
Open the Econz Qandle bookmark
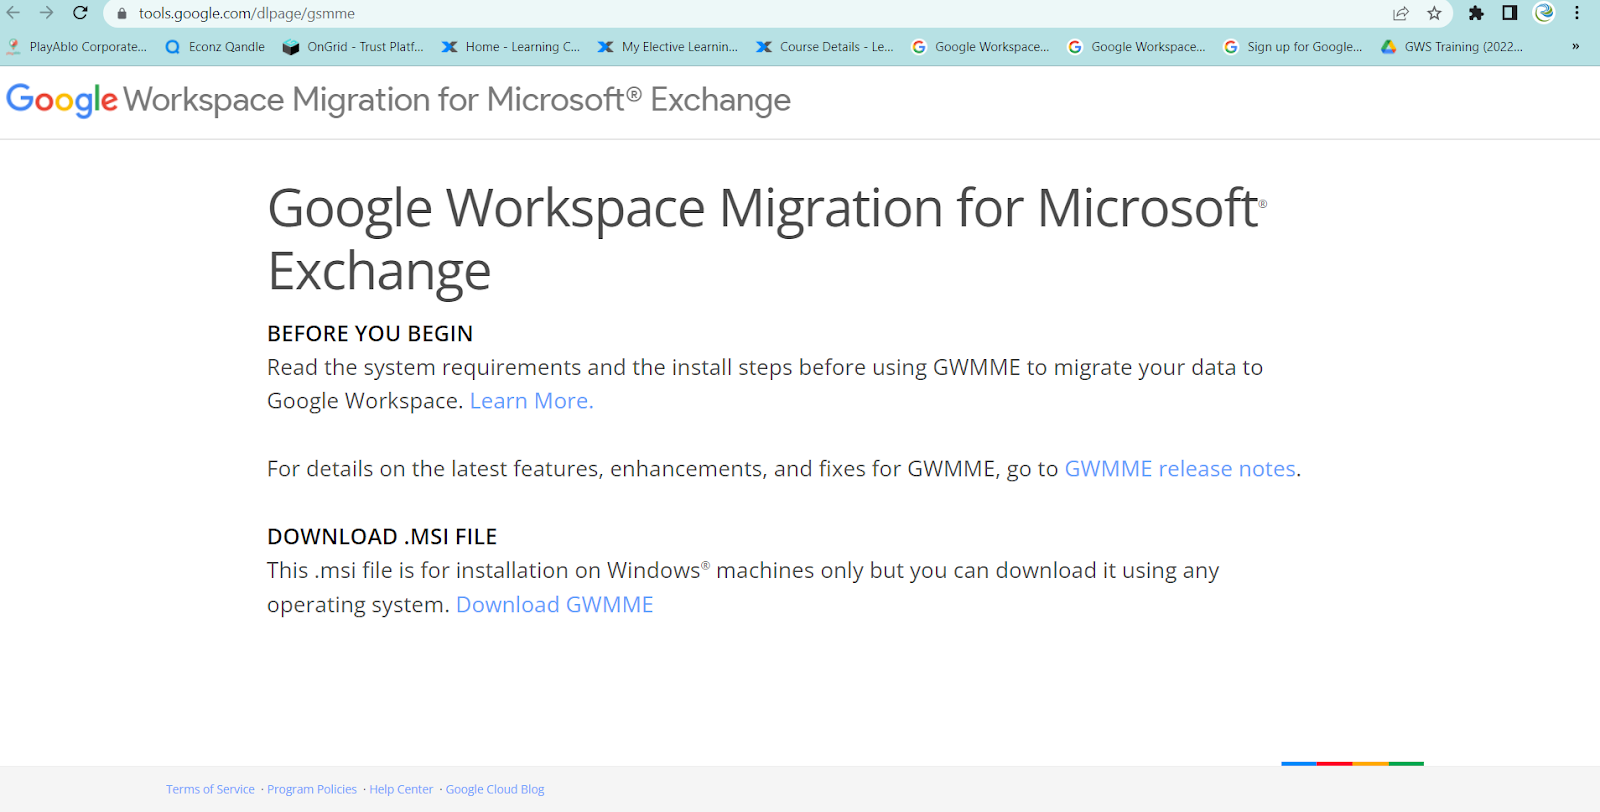(215, 47)
